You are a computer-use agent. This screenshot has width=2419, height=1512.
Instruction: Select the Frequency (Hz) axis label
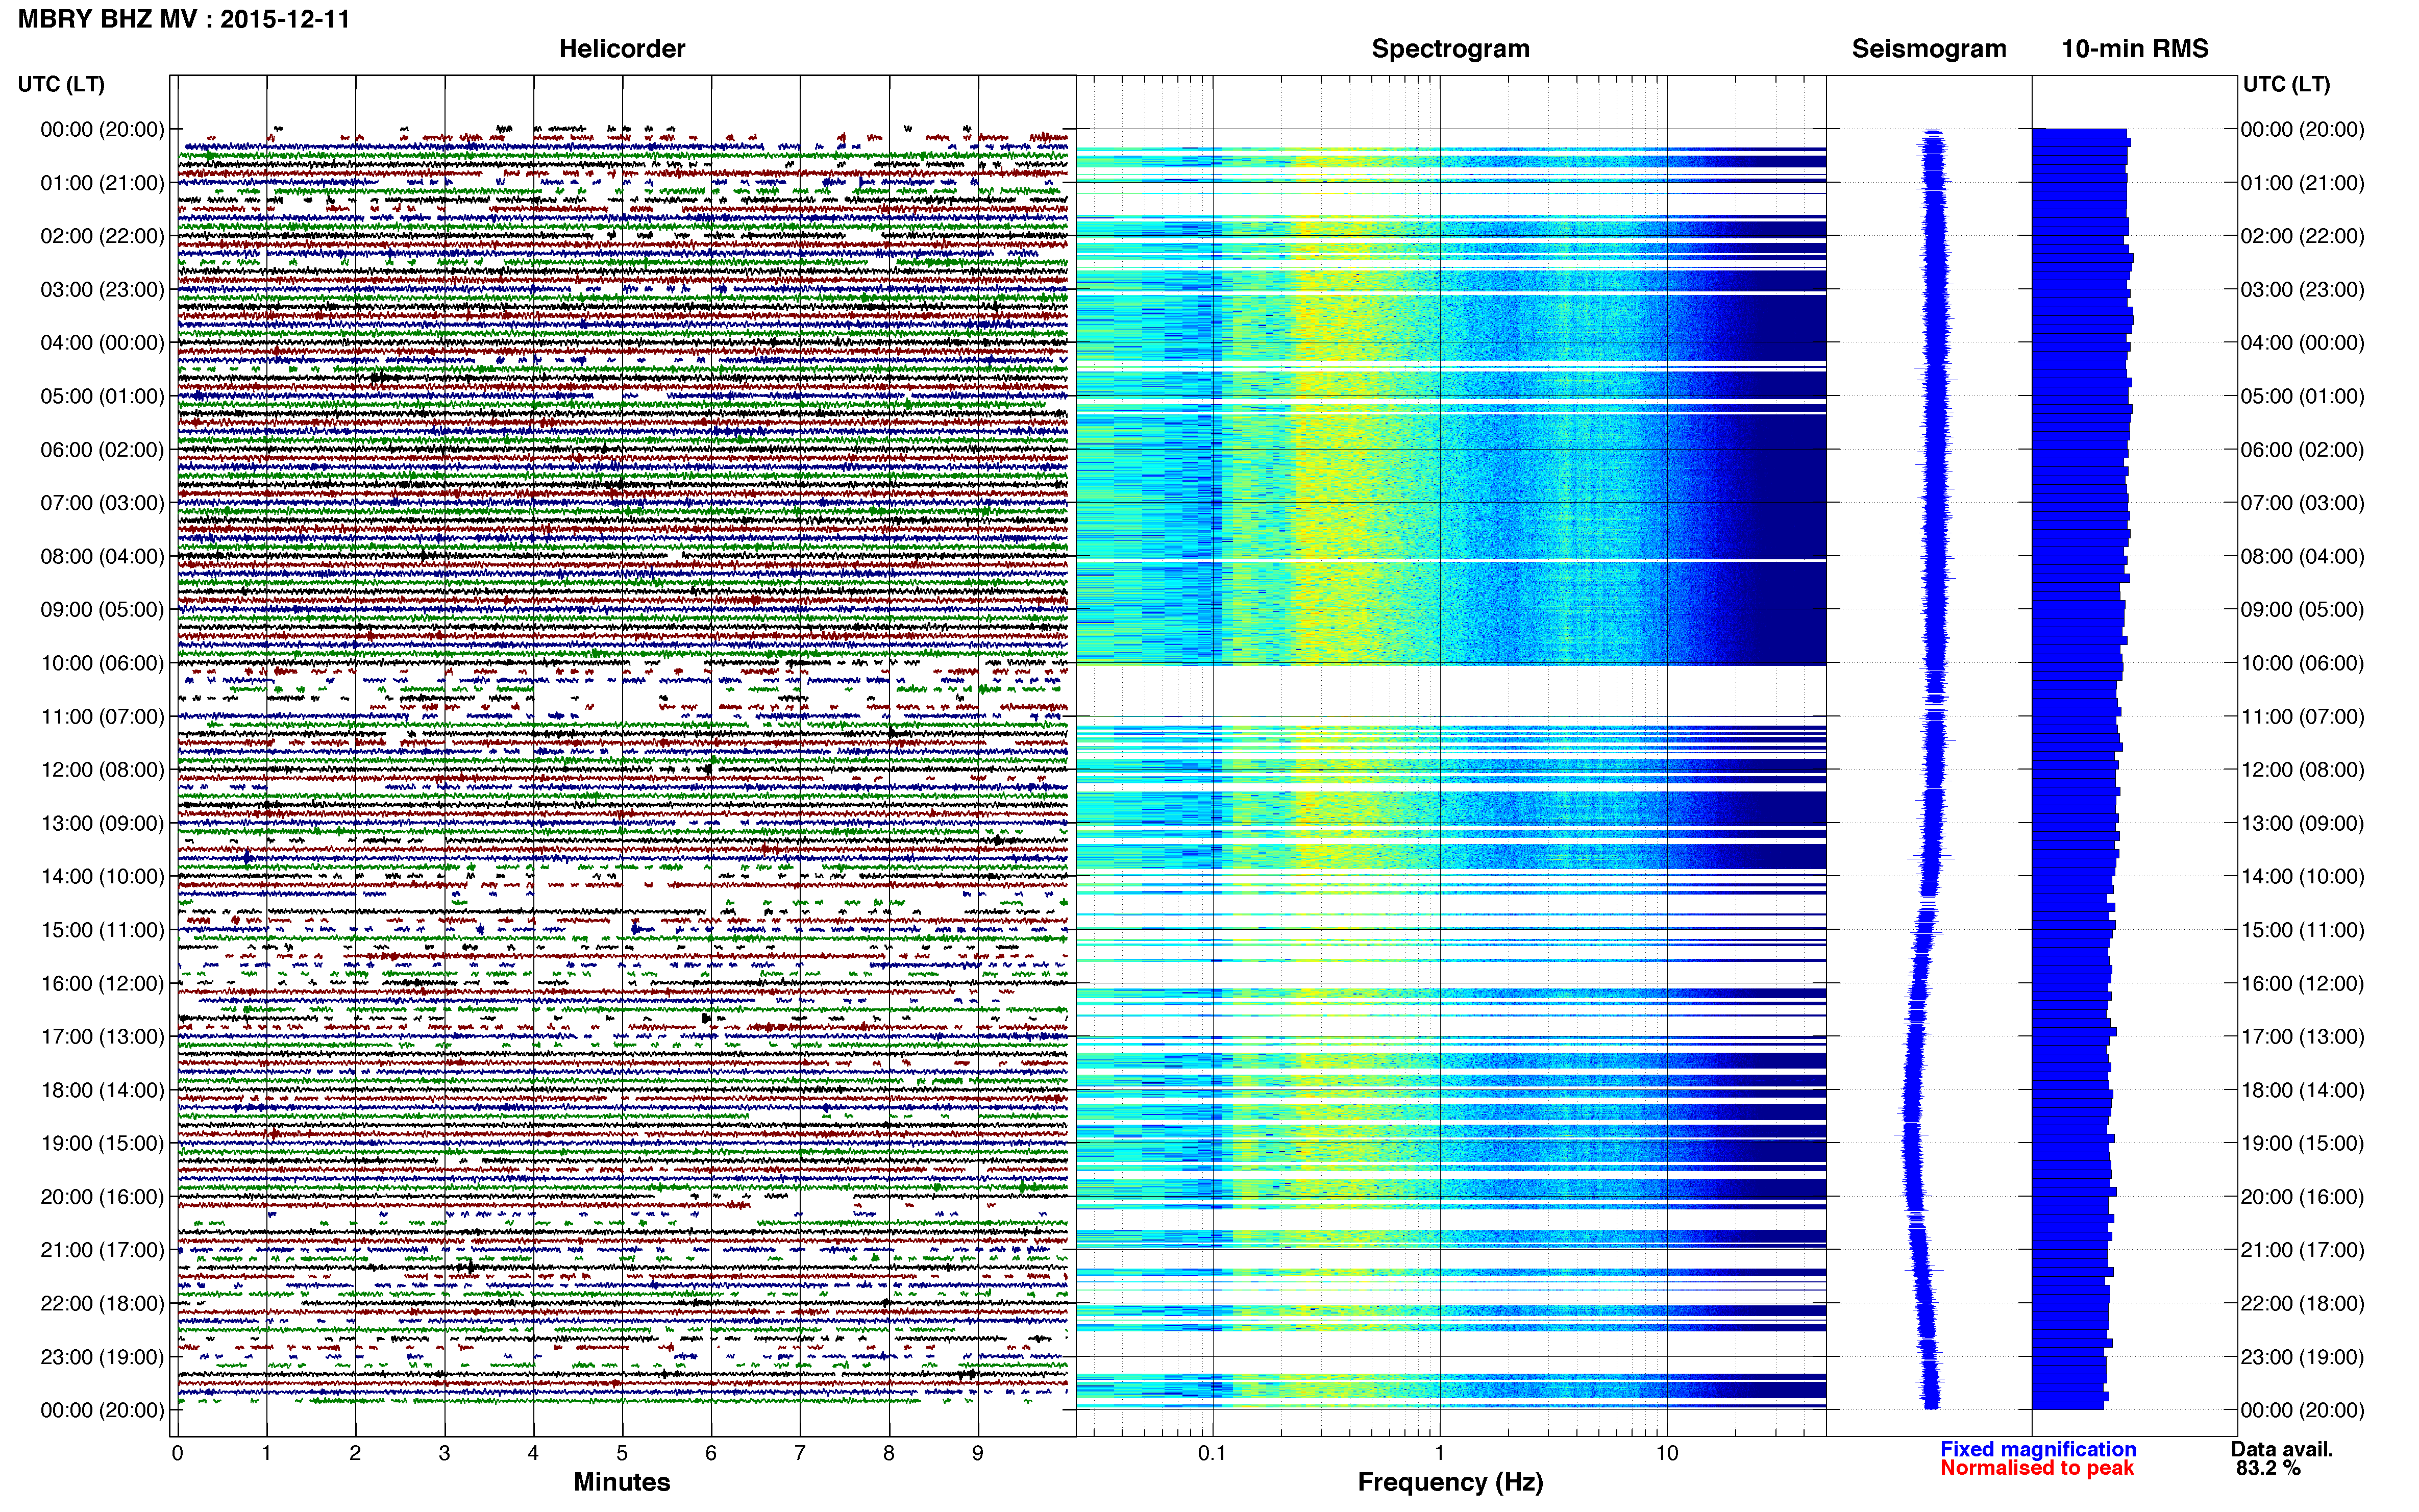[1450, 1482]
